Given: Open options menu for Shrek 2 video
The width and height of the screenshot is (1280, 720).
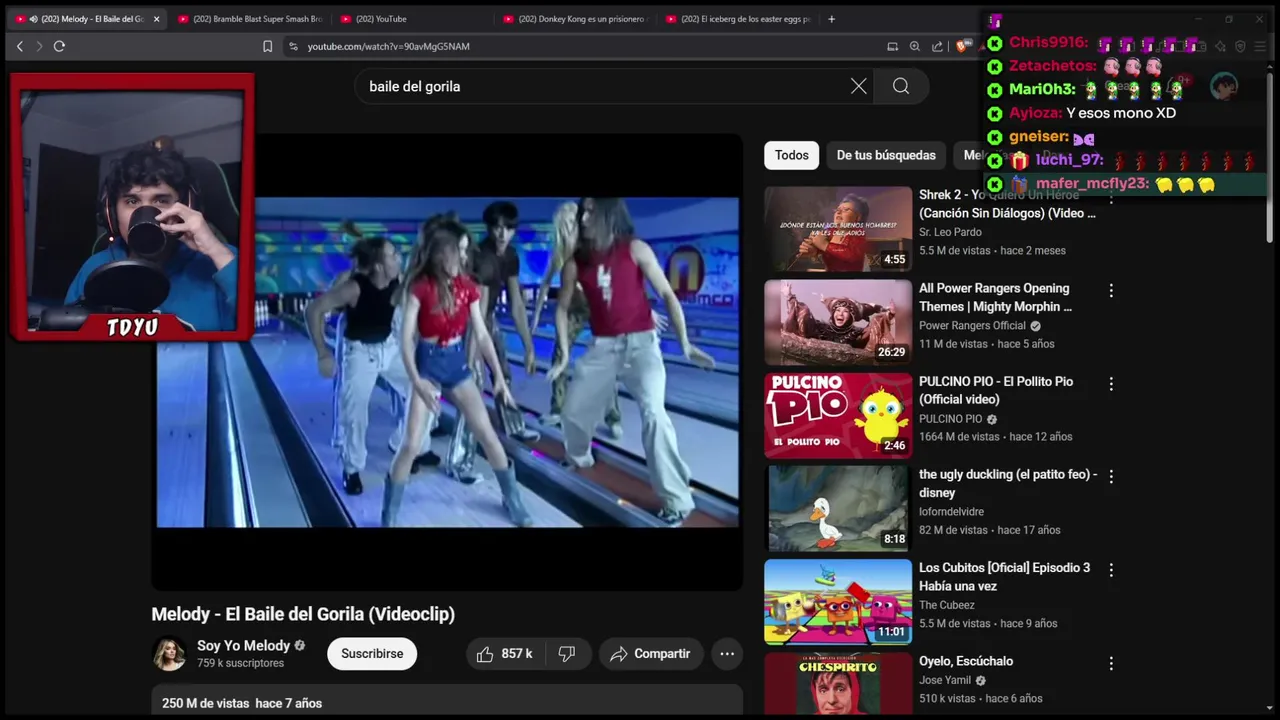Looking at the screenshot, I should (1111, 198).
